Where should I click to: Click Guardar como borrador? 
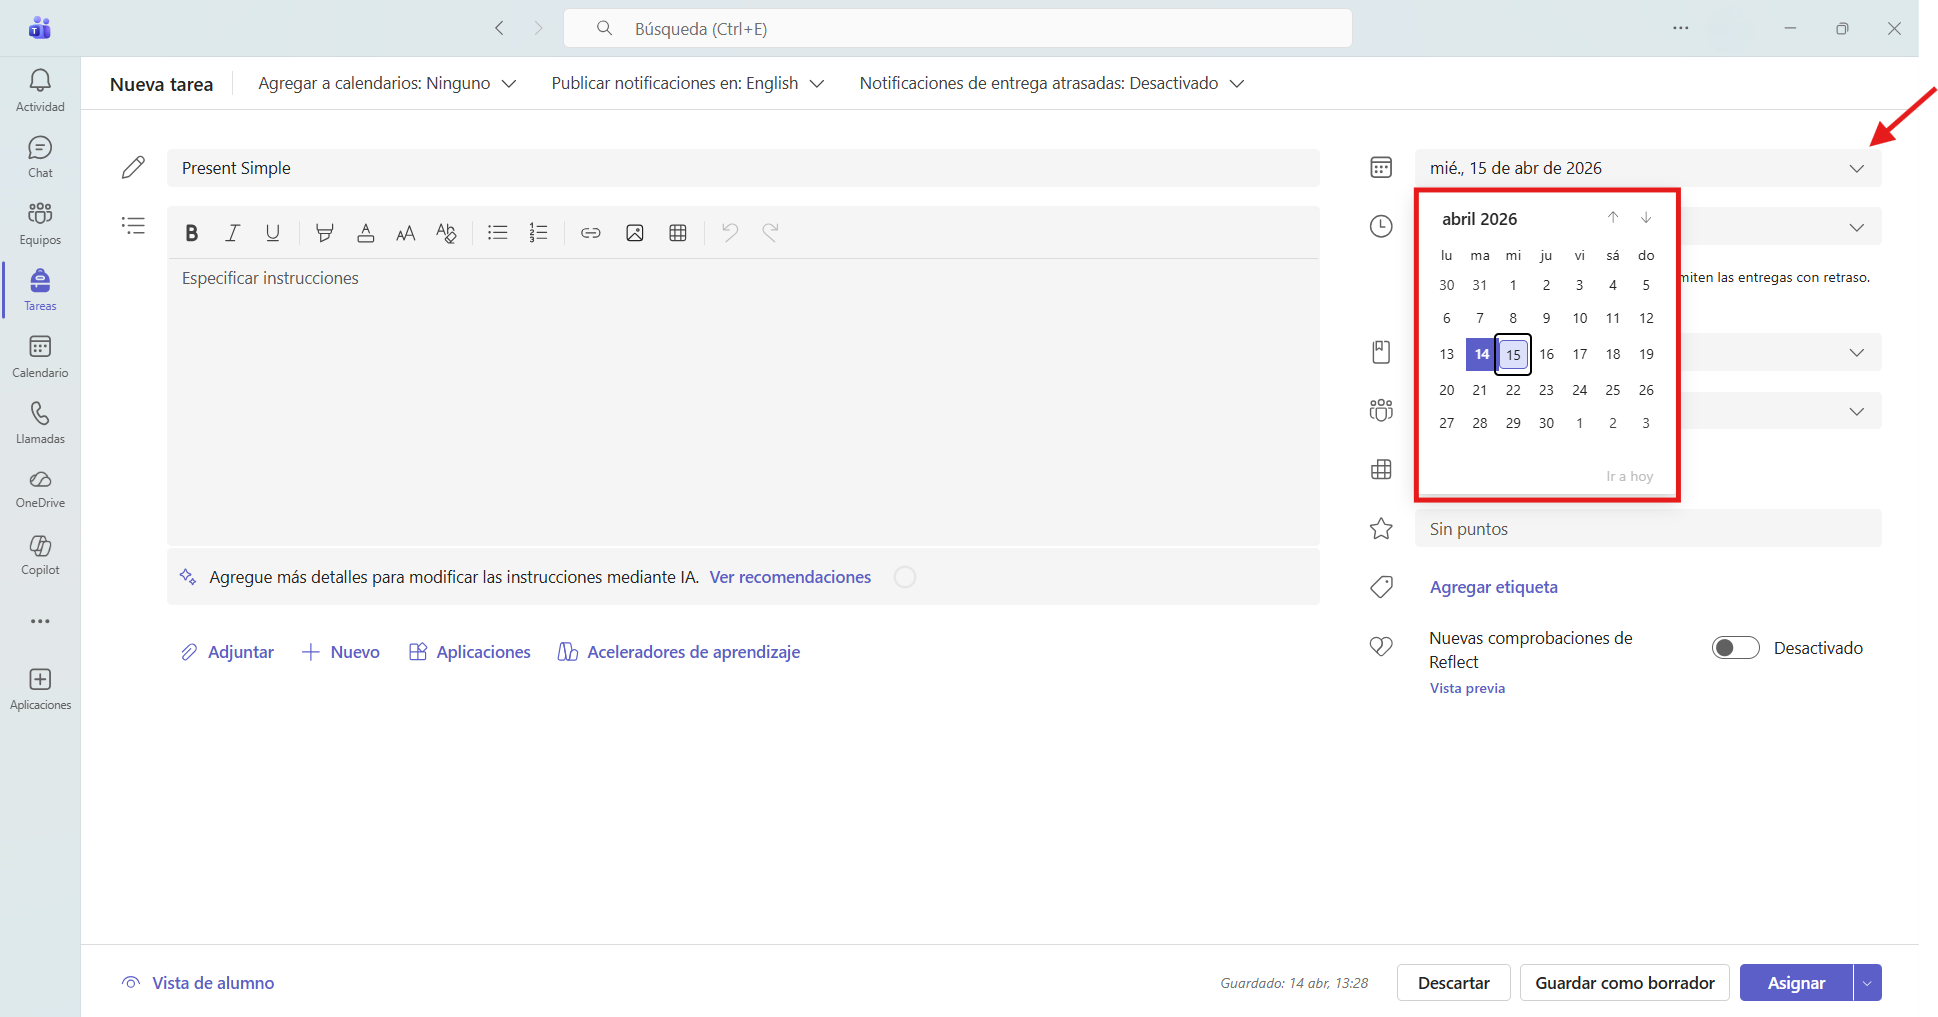[x=1625, y=983]
